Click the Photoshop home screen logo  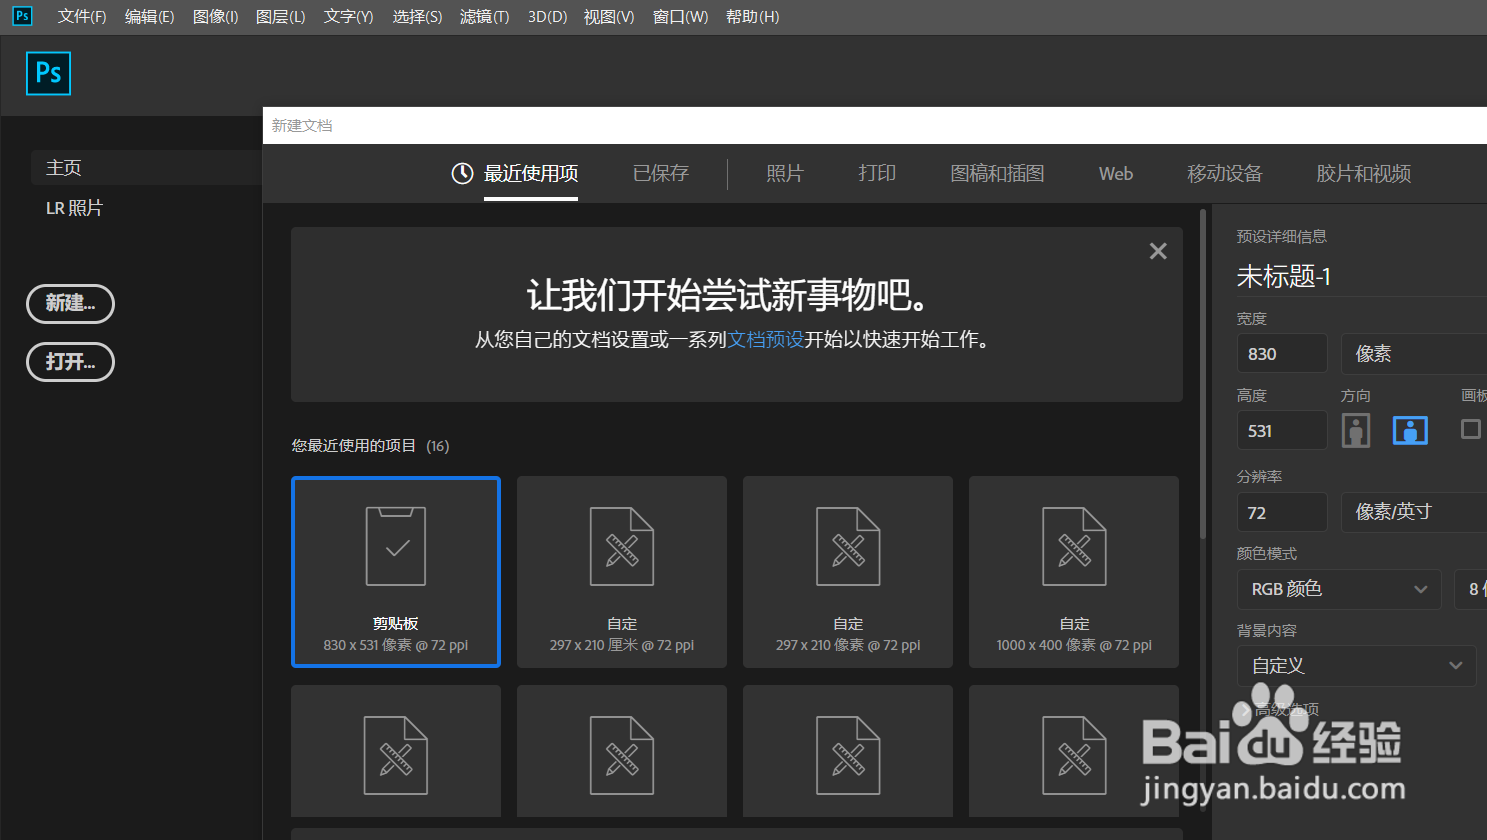(x=48, y=73)
